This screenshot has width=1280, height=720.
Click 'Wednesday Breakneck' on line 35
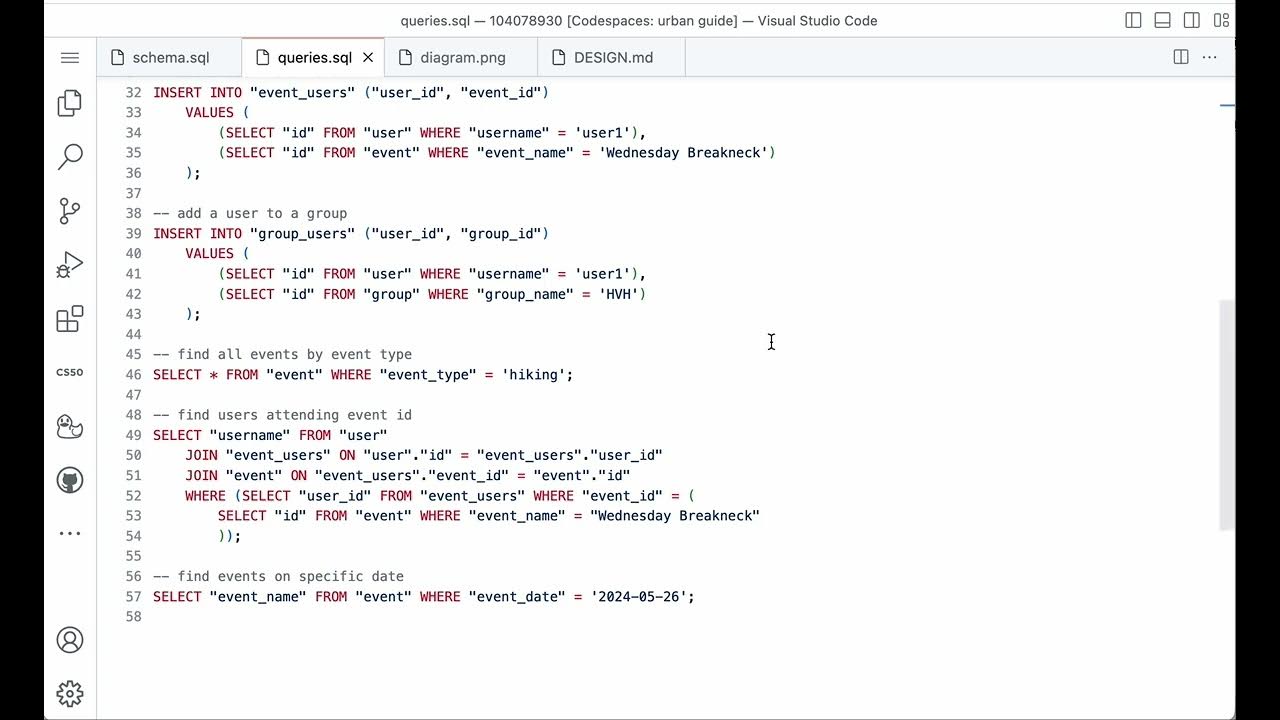[x=683, y=153]
